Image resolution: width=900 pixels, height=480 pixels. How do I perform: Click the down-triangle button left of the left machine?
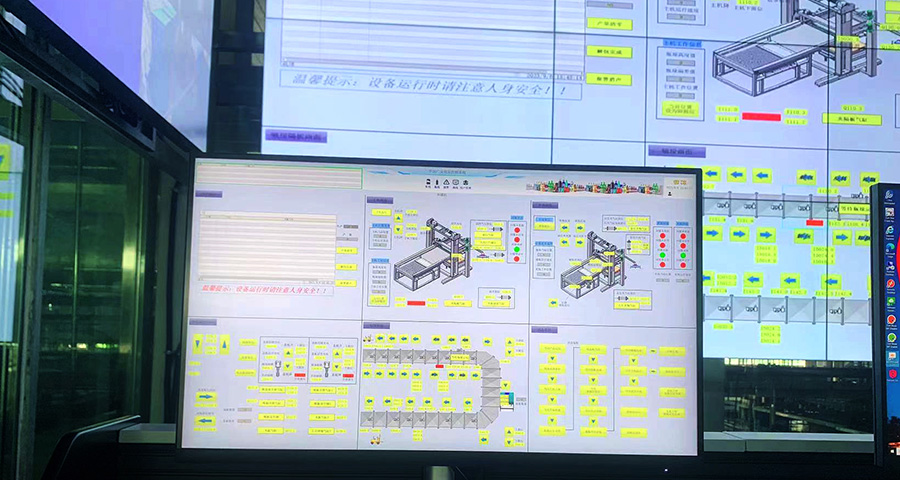tap(399, 231)
